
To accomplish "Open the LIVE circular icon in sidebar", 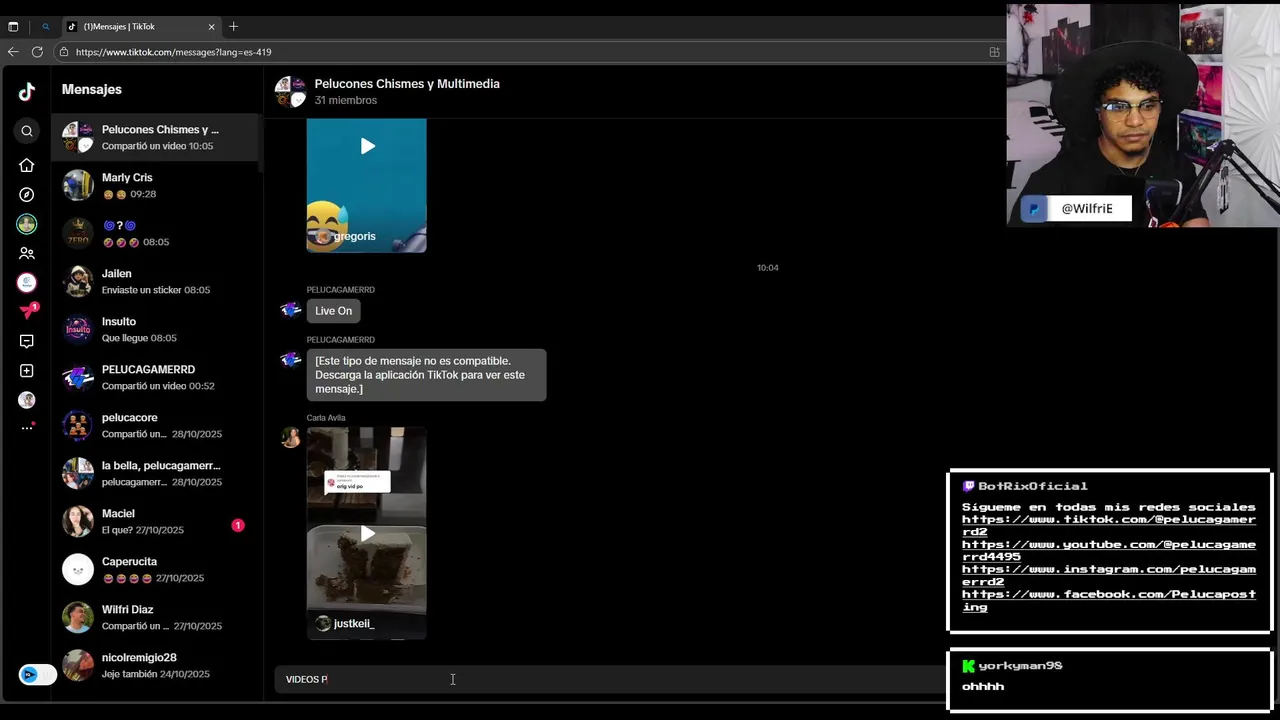I will point(27,283).
